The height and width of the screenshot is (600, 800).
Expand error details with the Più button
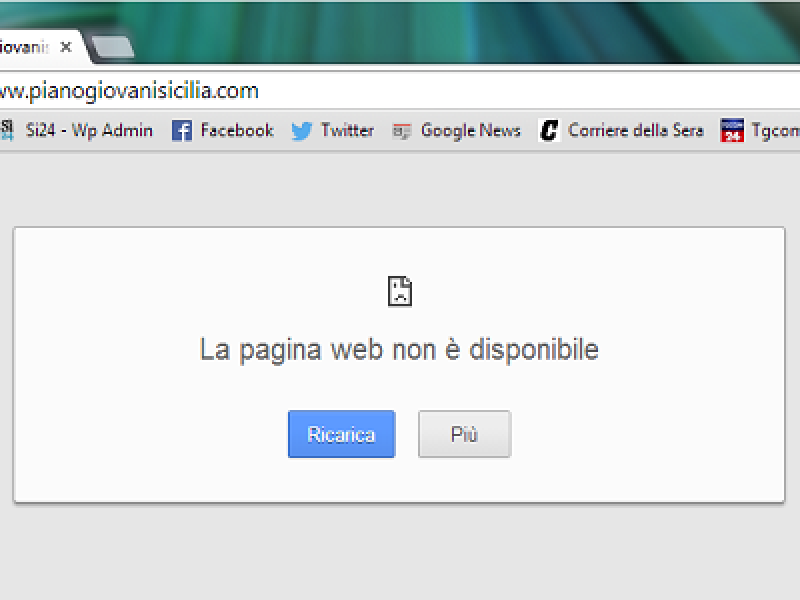464,434
